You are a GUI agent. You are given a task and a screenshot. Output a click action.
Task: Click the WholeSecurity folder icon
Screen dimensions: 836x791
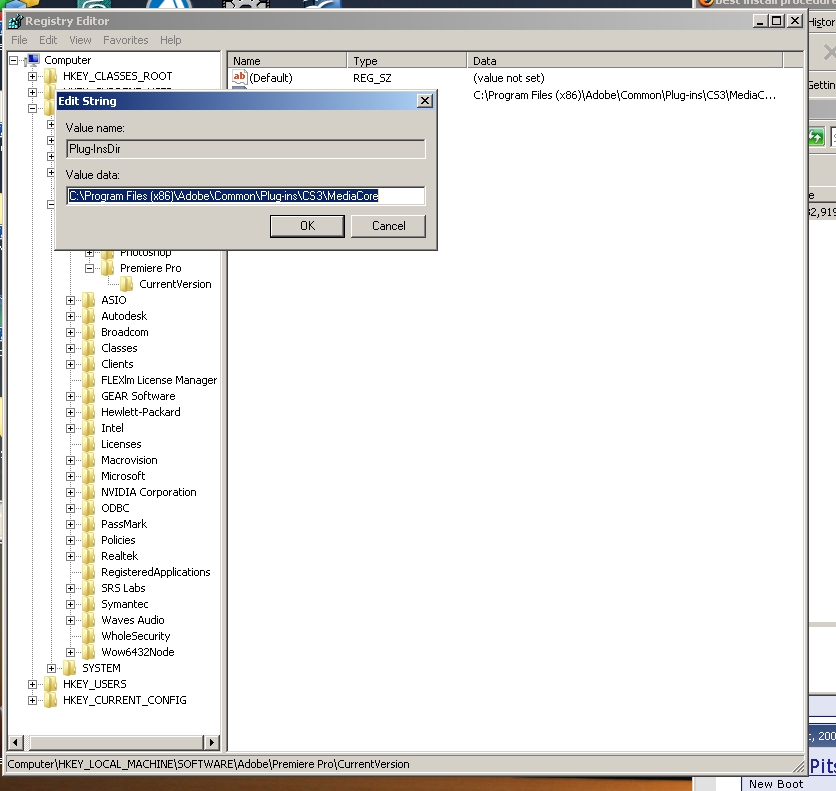tap(89, 635)
